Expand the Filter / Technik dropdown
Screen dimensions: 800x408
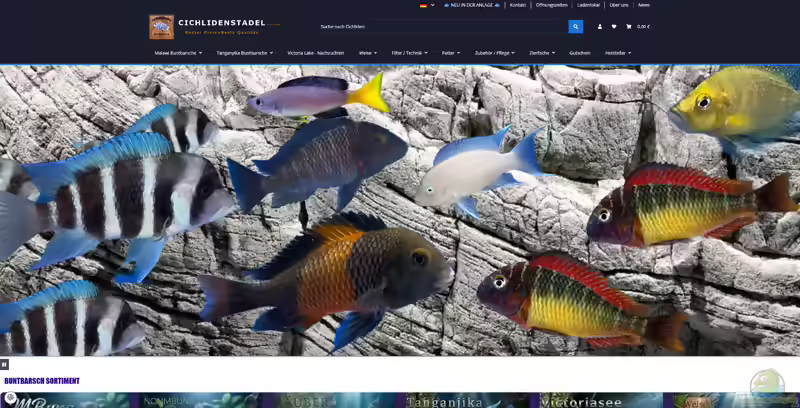pyautogui.click(x=409, y=53)
